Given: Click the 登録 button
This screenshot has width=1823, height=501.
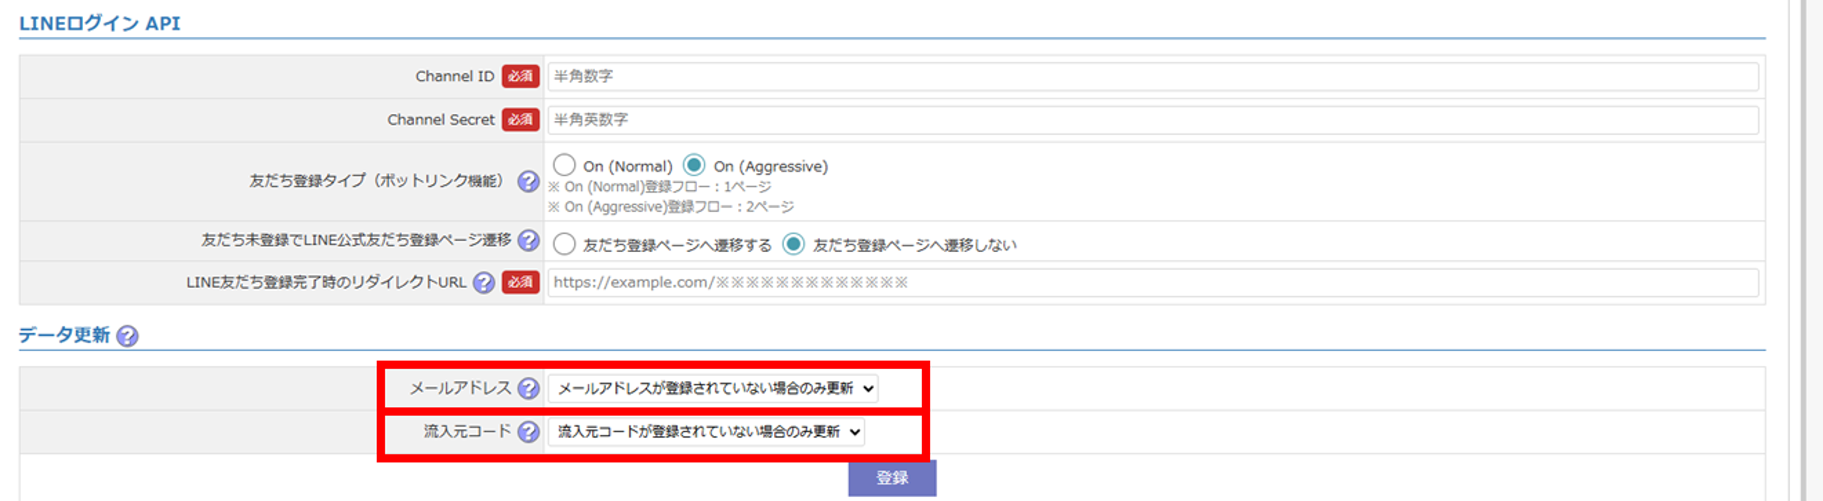Looking at the screenshot, I should (x=892, y=478).
